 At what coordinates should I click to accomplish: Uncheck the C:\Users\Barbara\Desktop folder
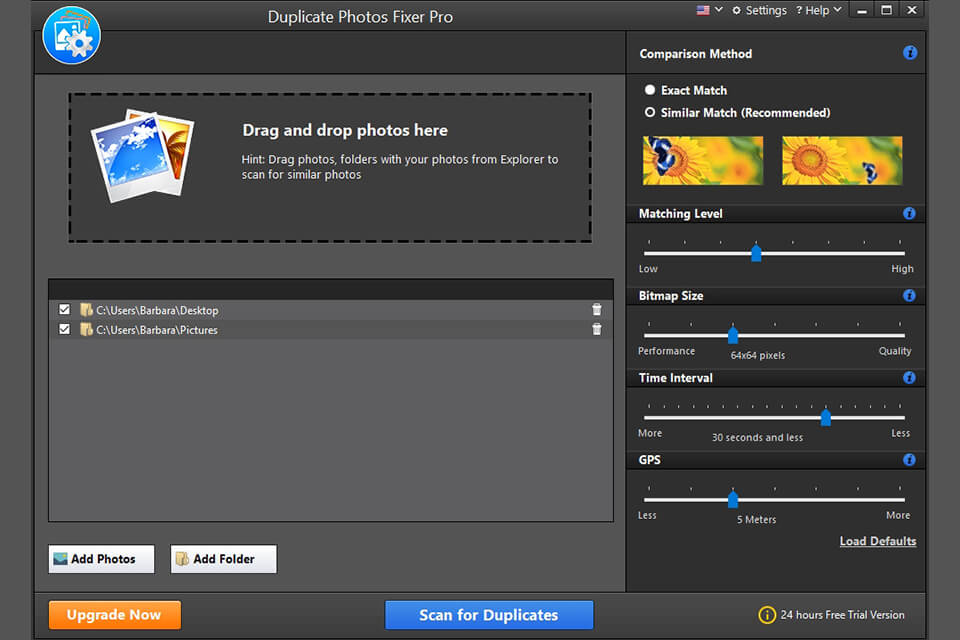point(65,310)
